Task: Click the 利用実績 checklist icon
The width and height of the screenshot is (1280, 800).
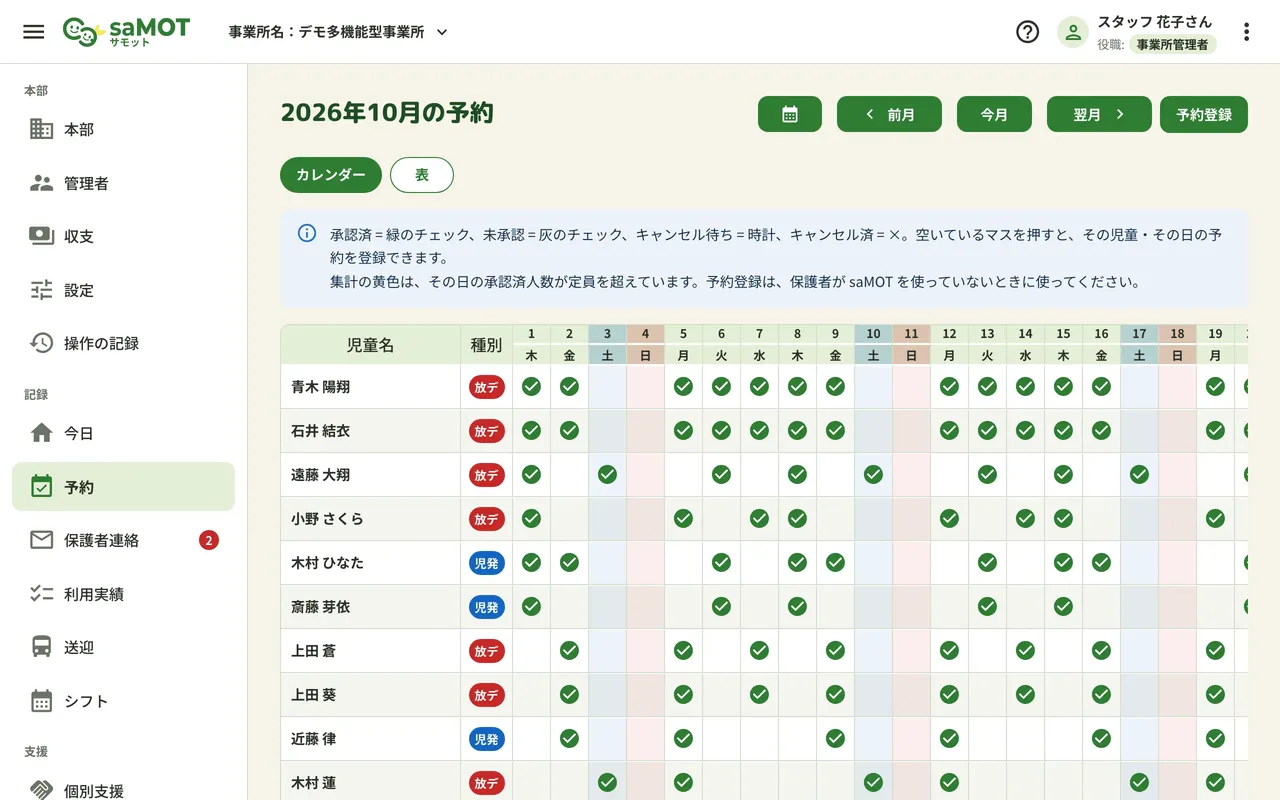Action: click(41, 594)
